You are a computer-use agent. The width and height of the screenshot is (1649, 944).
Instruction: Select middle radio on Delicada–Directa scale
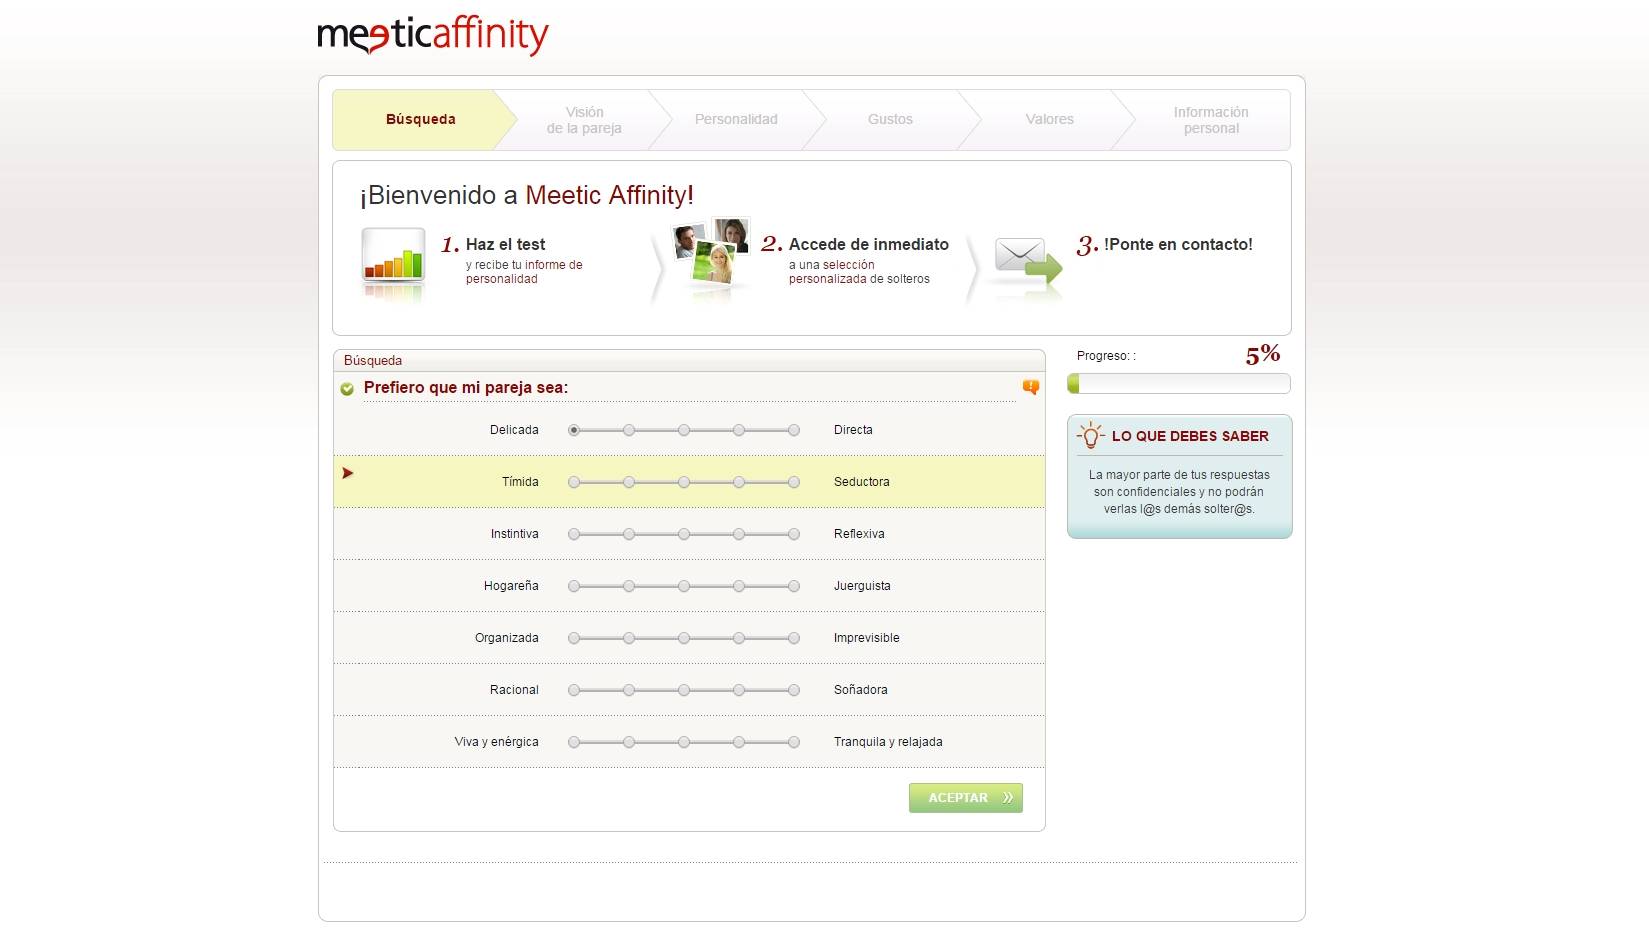point(684,430)
